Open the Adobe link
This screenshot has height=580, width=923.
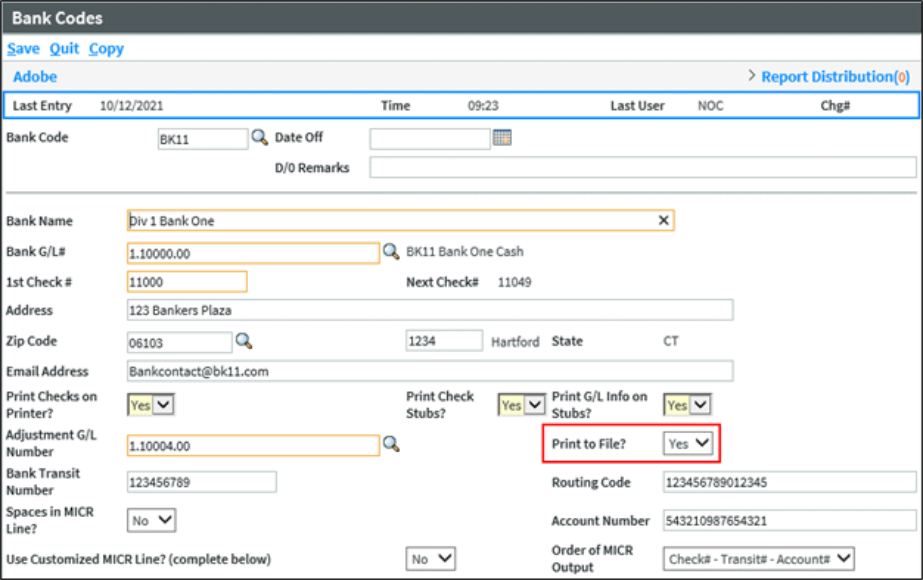click(35, 76)
